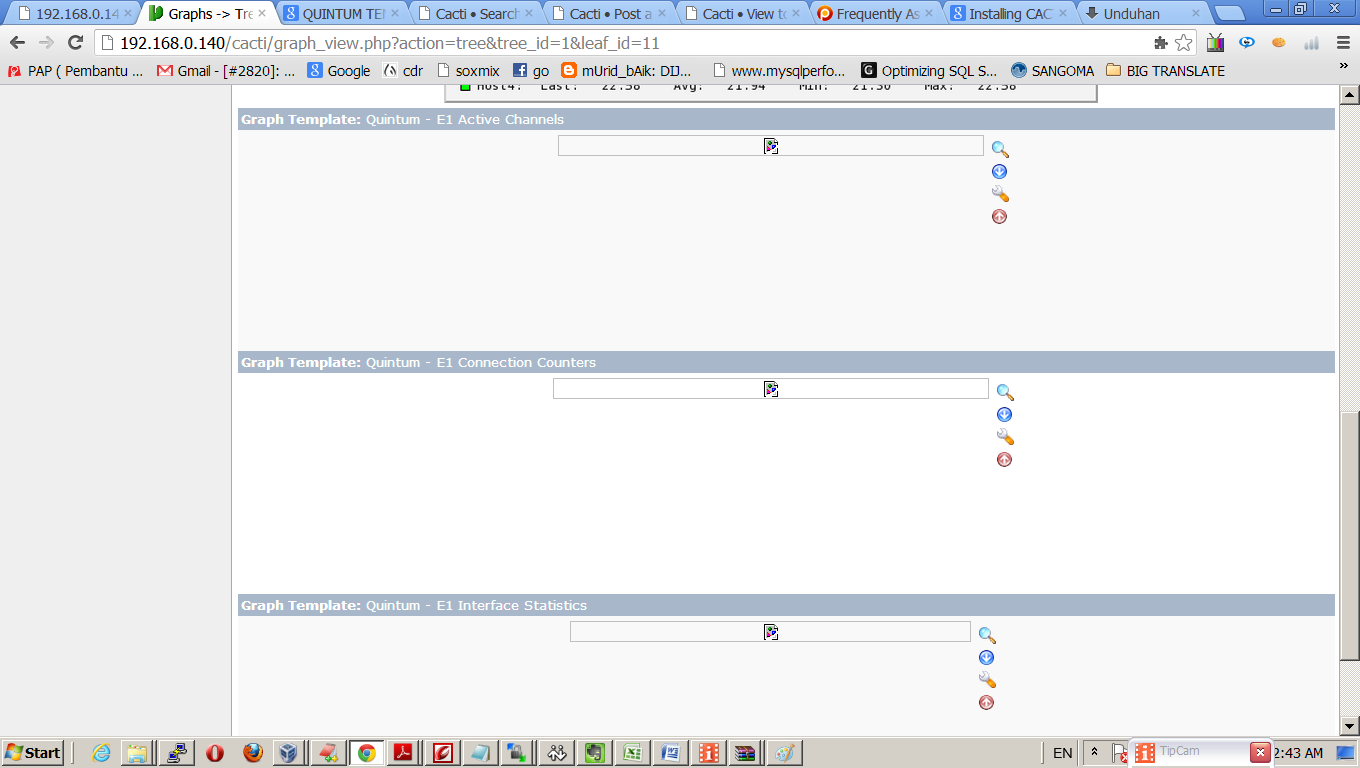
Task: Open the red PDF icon in taskbar
Action: (403, 753)
